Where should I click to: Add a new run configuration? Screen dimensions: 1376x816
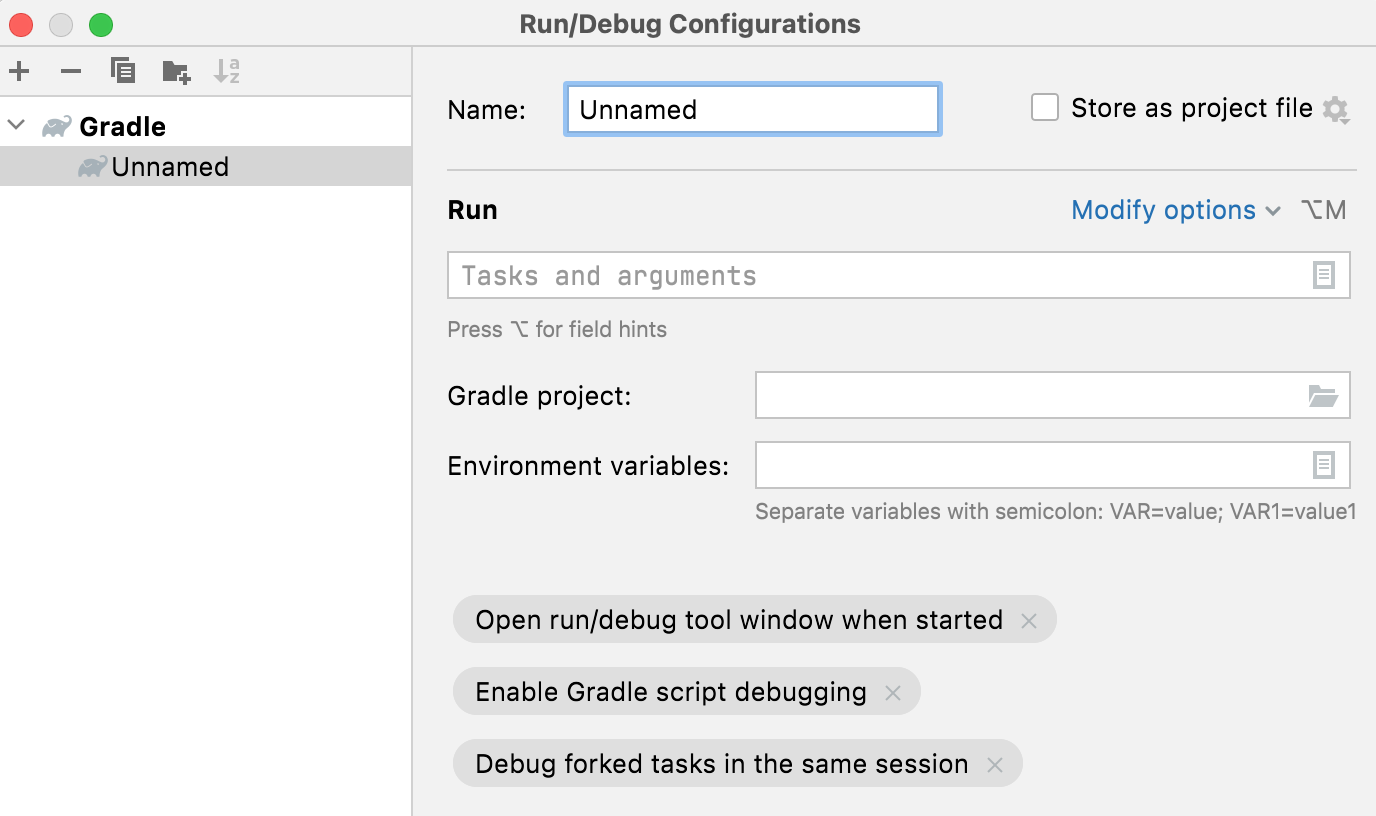pos(18,71)
